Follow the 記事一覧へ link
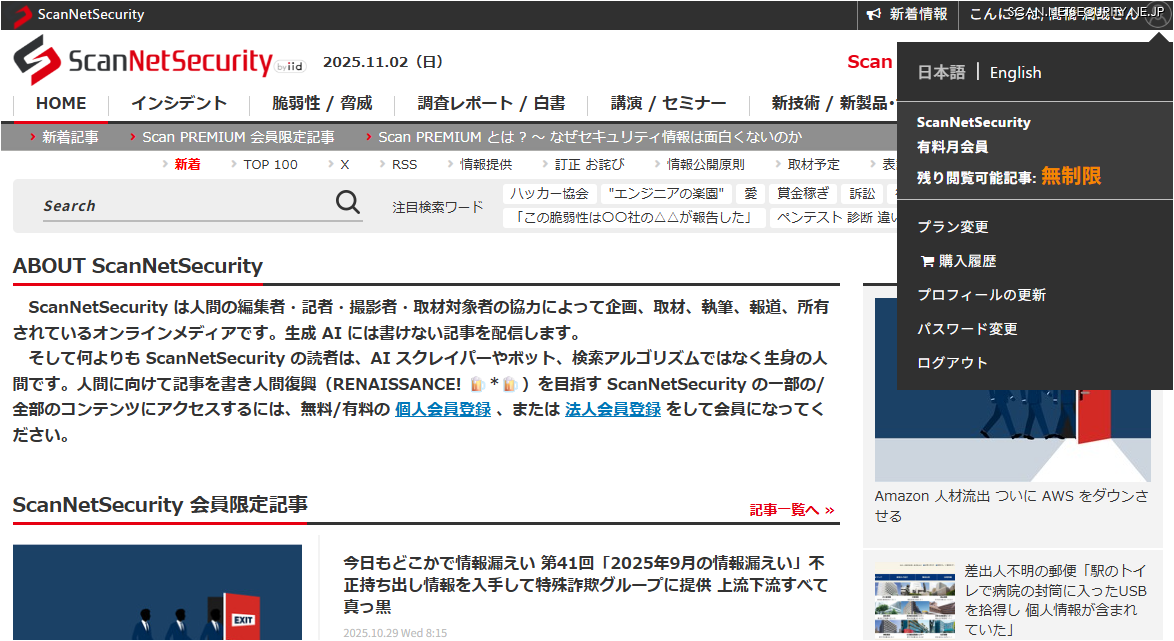Image resolution: width=1174 pixels, height=641 pixels. (791, 510)
